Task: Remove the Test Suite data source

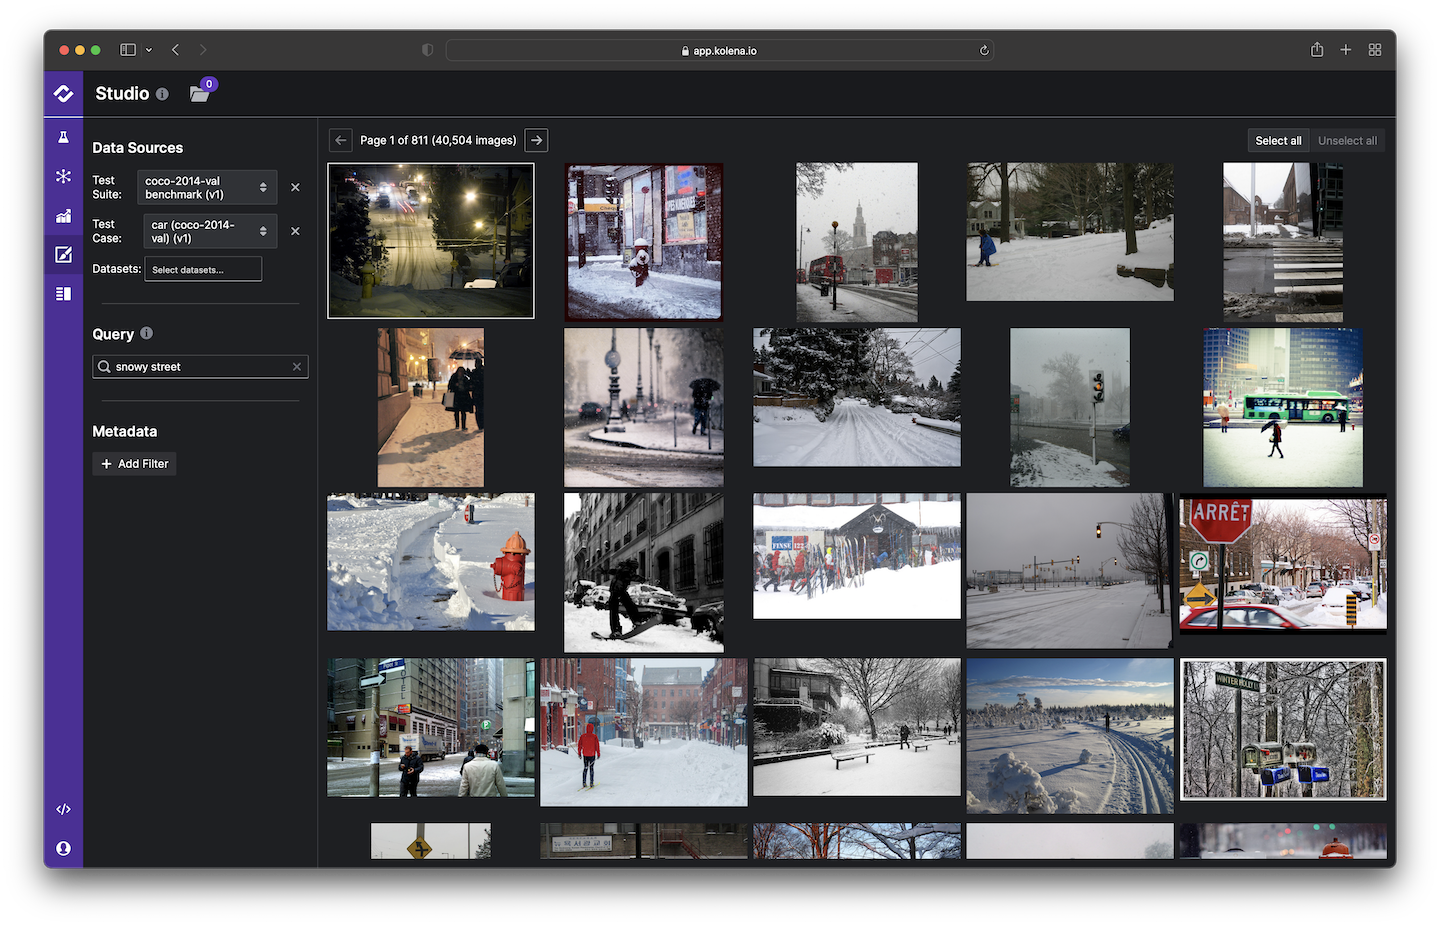Action: point(295,188)
